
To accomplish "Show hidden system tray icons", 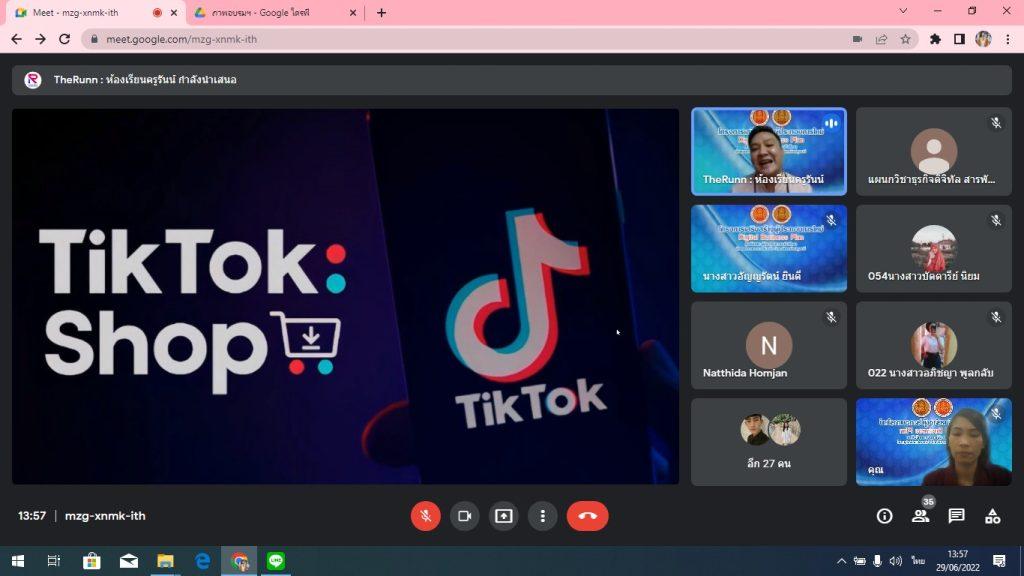I will tap(841, 561).
